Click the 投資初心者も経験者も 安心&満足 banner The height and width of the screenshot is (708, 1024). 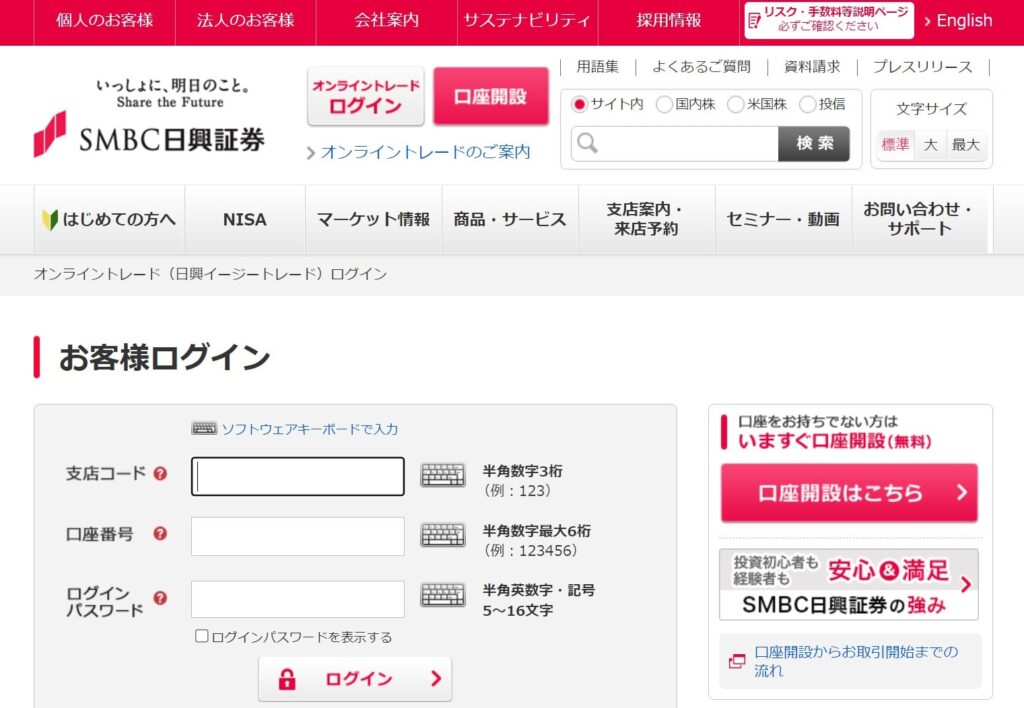pyautogui.click(x=848, y=584)
